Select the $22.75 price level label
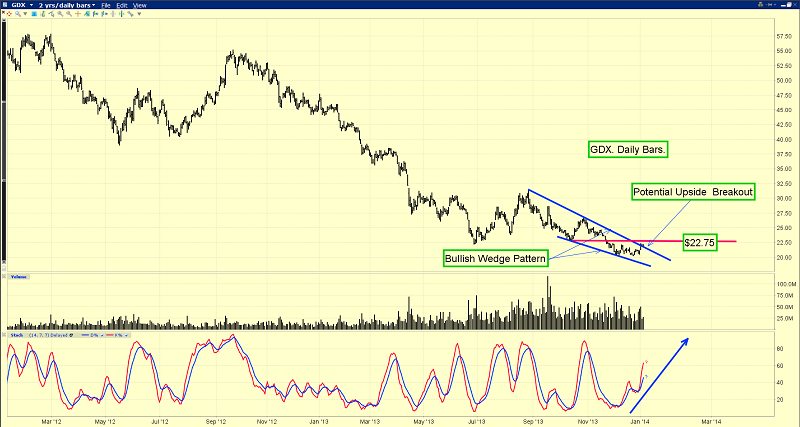This screenshot has height=427, width=800. tap(699, 242)
